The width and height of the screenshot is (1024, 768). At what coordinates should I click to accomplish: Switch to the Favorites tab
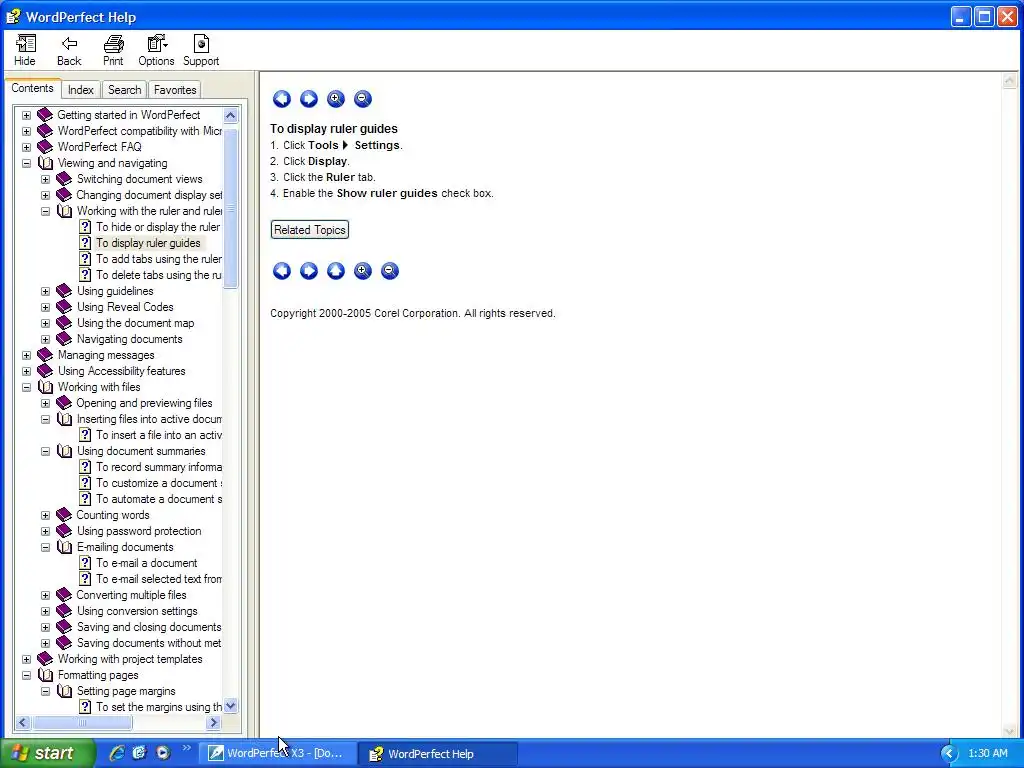(x=174, y=89)
